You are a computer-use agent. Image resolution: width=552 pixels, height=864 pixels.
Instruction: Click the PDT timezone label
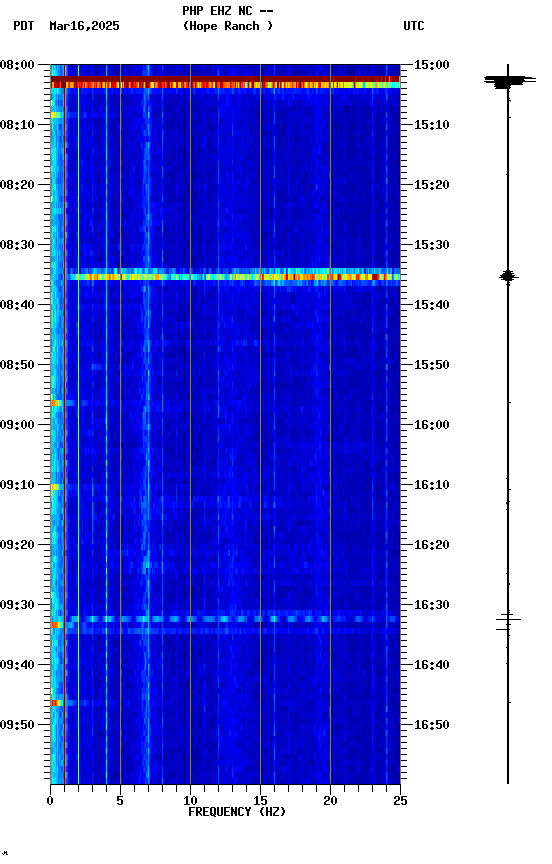[x=24, y=26]
